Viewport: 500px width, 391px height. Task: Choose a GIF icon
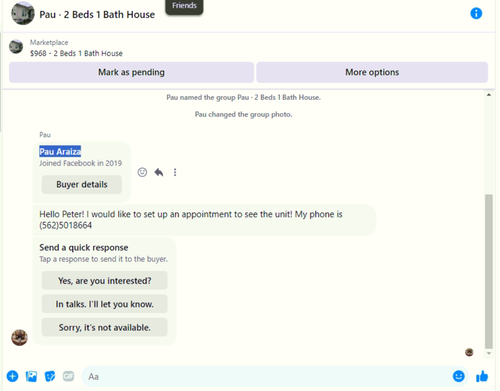(68, 376)
